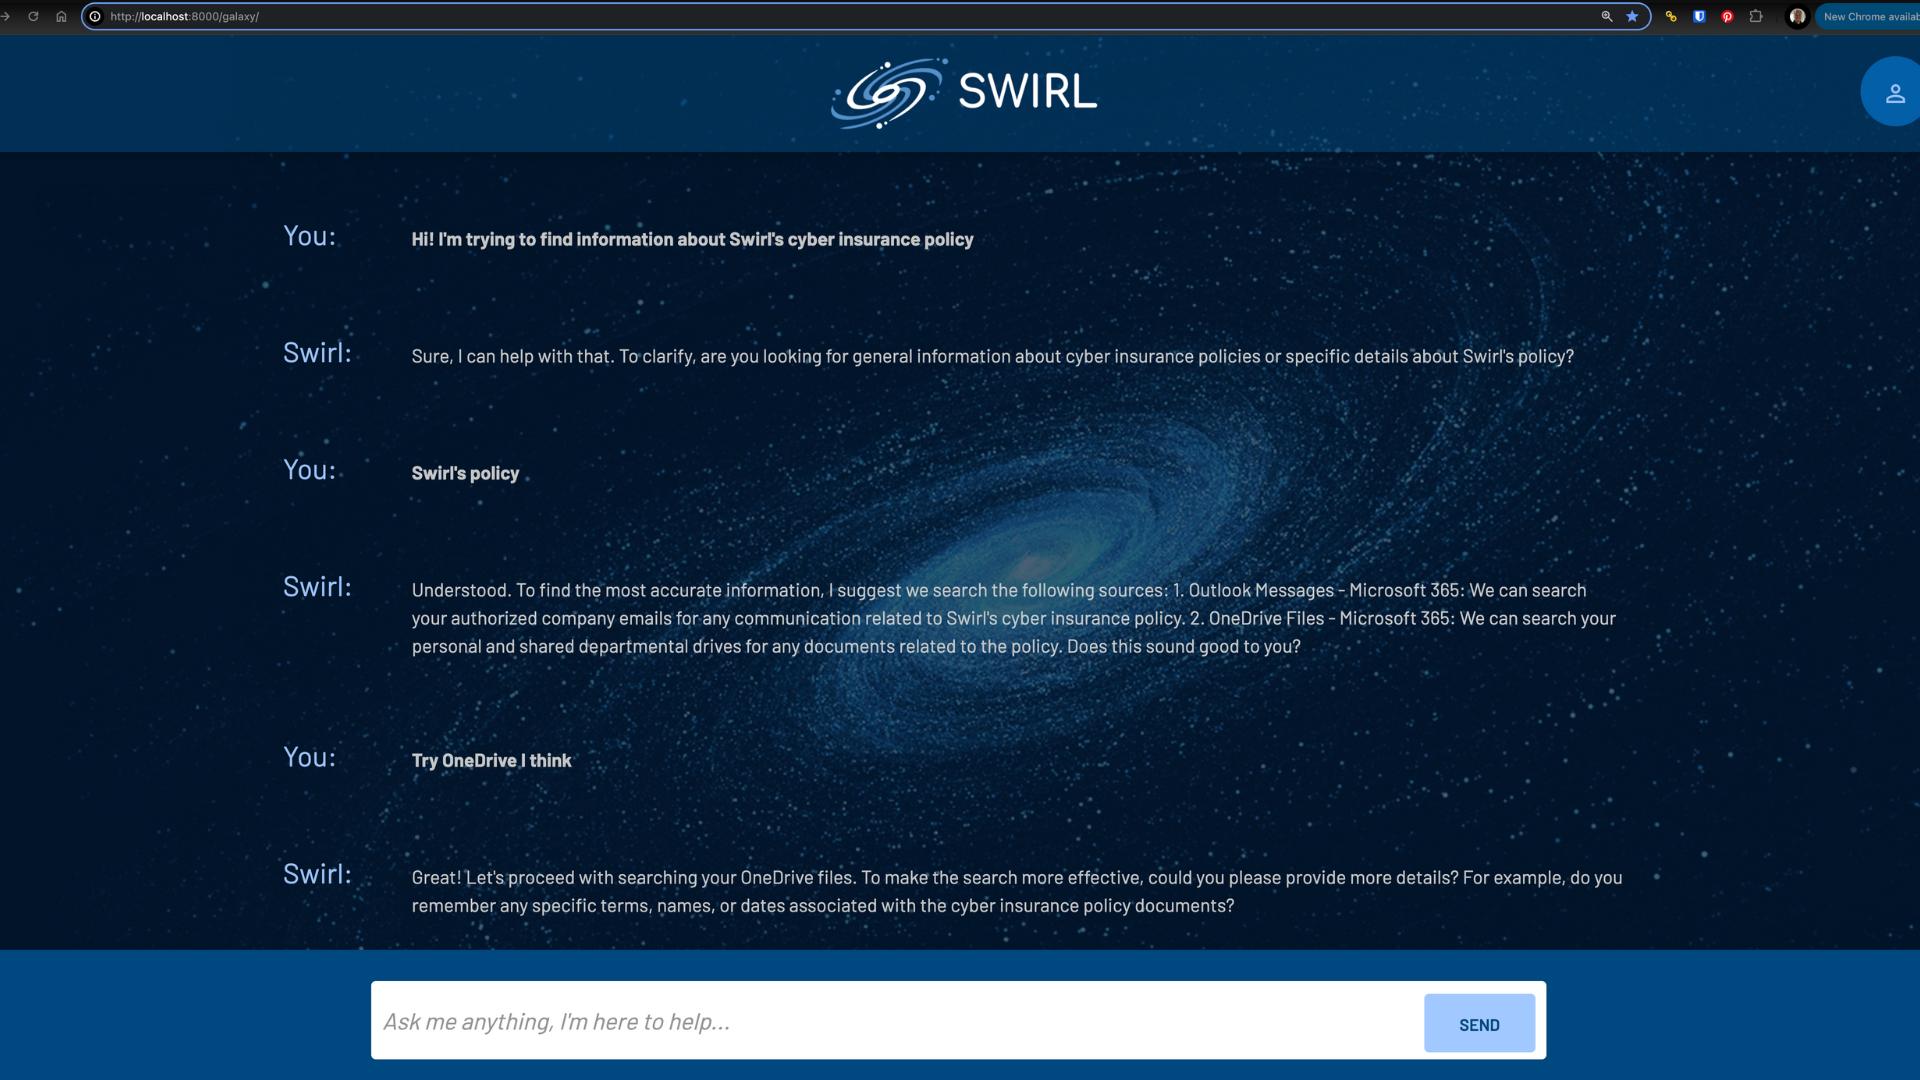Viewport: 1920px width, 1080px height.
Task: Open the Bitwarden shield extension icon
Action: point(1699,16)
